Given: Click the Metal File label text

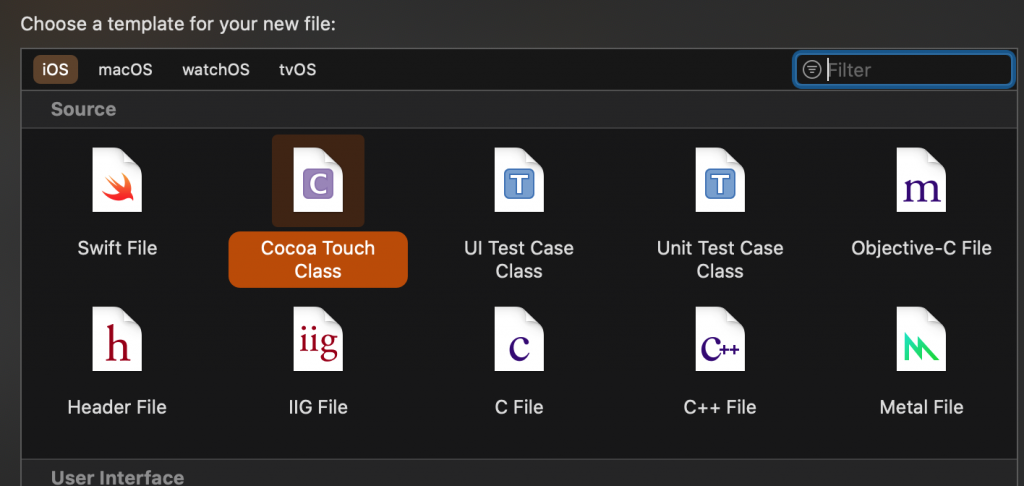Looking at the screenshot, I should pos(921,407).
